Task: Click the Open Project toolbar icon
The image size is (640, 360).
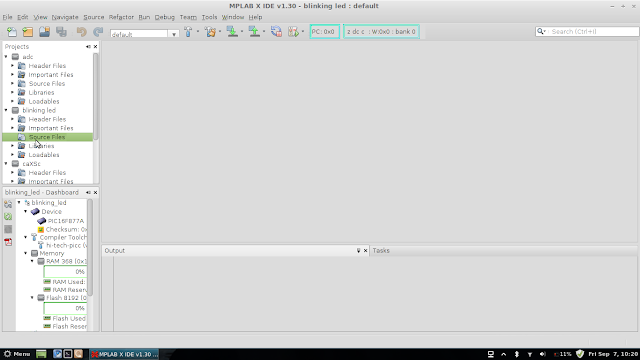Action: click(44, 32)
